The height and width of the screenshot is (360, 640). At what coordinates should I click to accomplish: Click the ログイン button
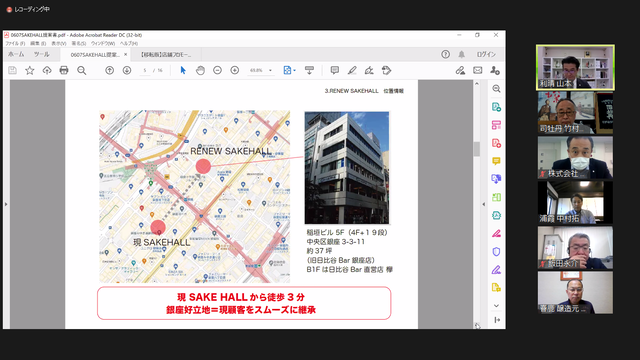click(486, 54)
